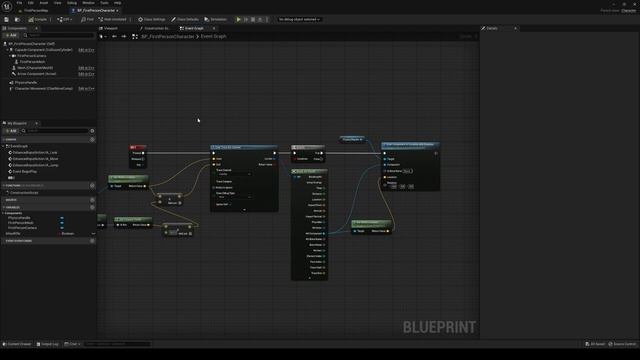Toggle visibility of PhysicsHandle variable

click(x=62, y=218)
